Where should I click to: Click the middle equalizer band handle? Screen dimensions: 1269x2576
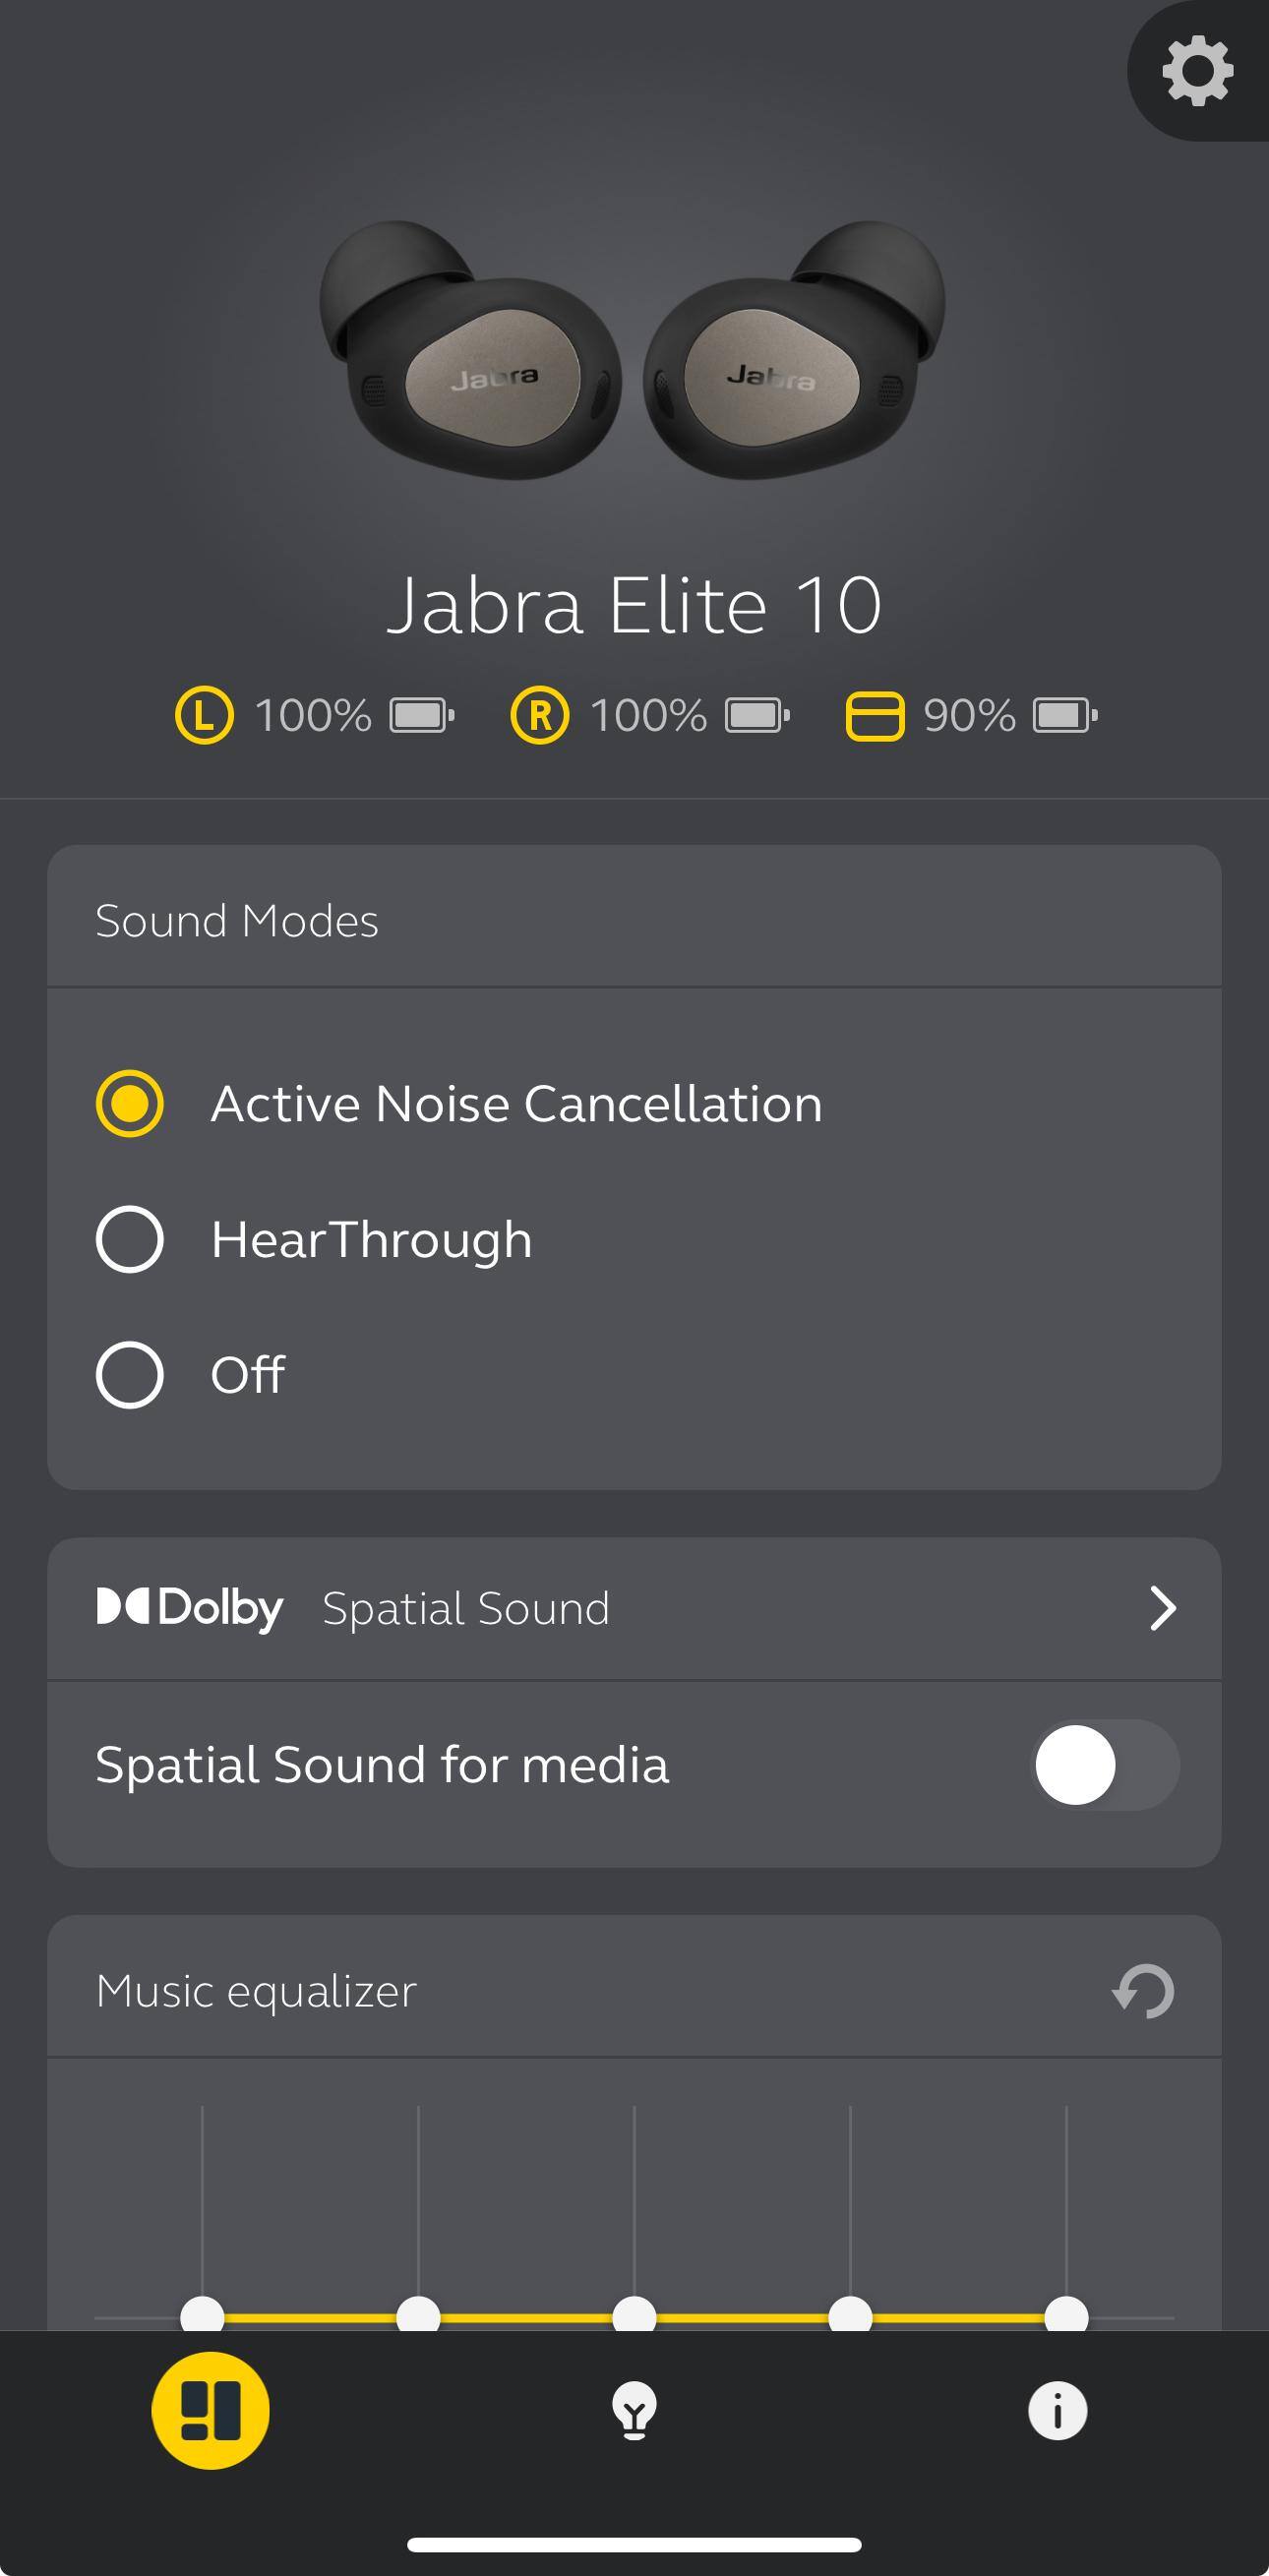pyautogui.click(x=634, y=2314)
